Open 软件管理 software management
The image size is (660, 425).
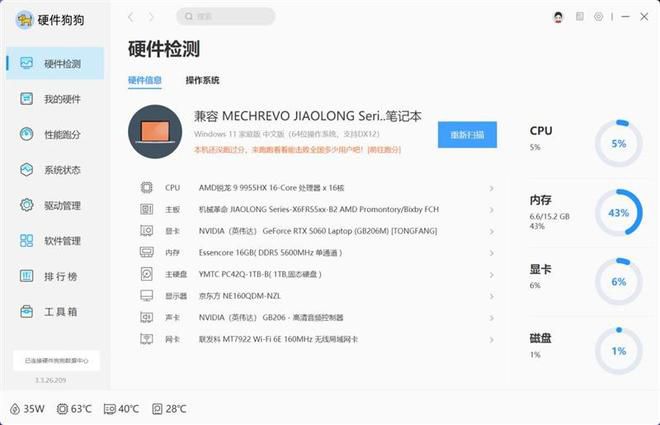(55, 241)
